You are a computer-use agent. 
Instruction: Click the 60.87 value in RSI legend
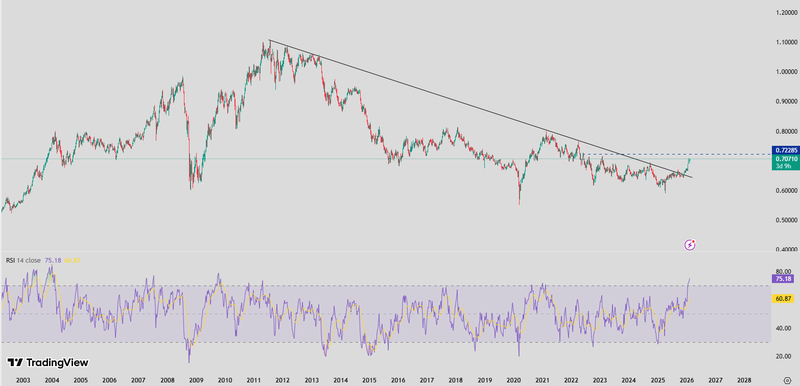[72, 260]
